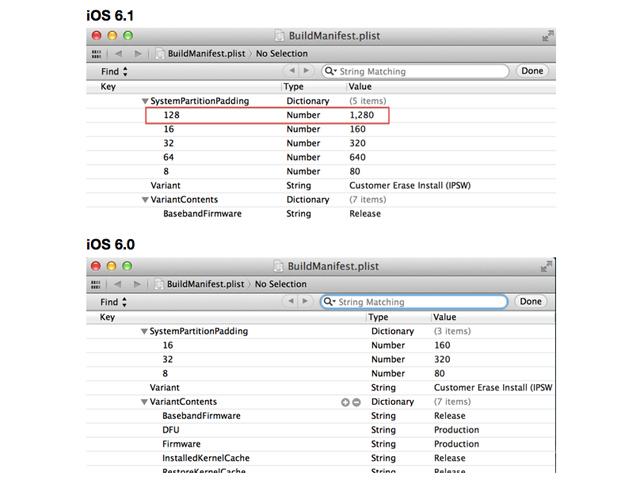Go forward in iOS 6.1 window jump bar
640x480 pixels.
click(x=138, y=53)
